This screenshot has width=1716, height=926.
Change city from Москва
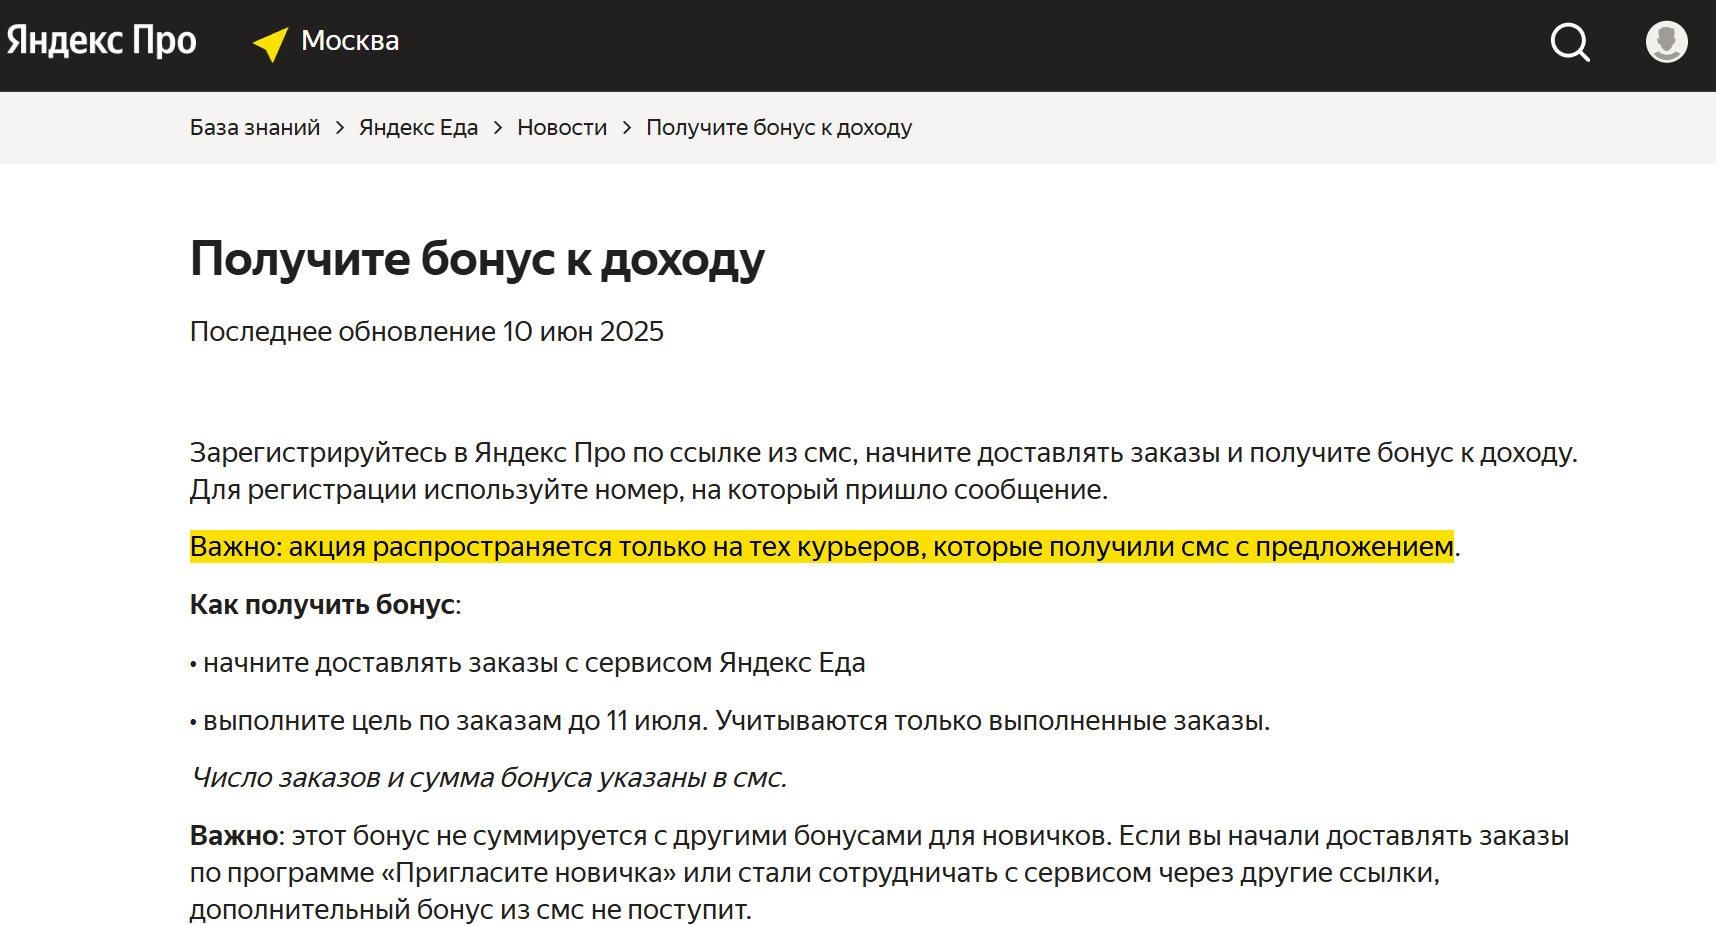[350, 41]
